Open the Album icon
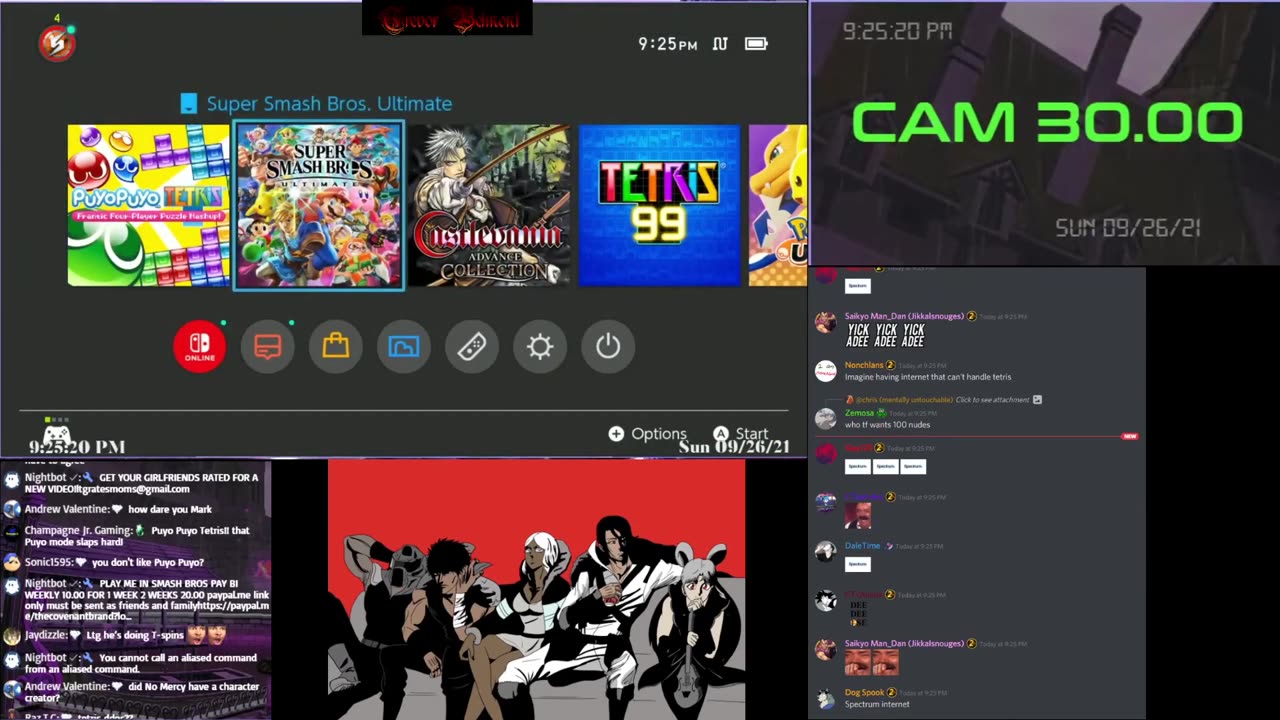Image resolution: width=1280 pixels, height=720 pixels. coord(404,346)
